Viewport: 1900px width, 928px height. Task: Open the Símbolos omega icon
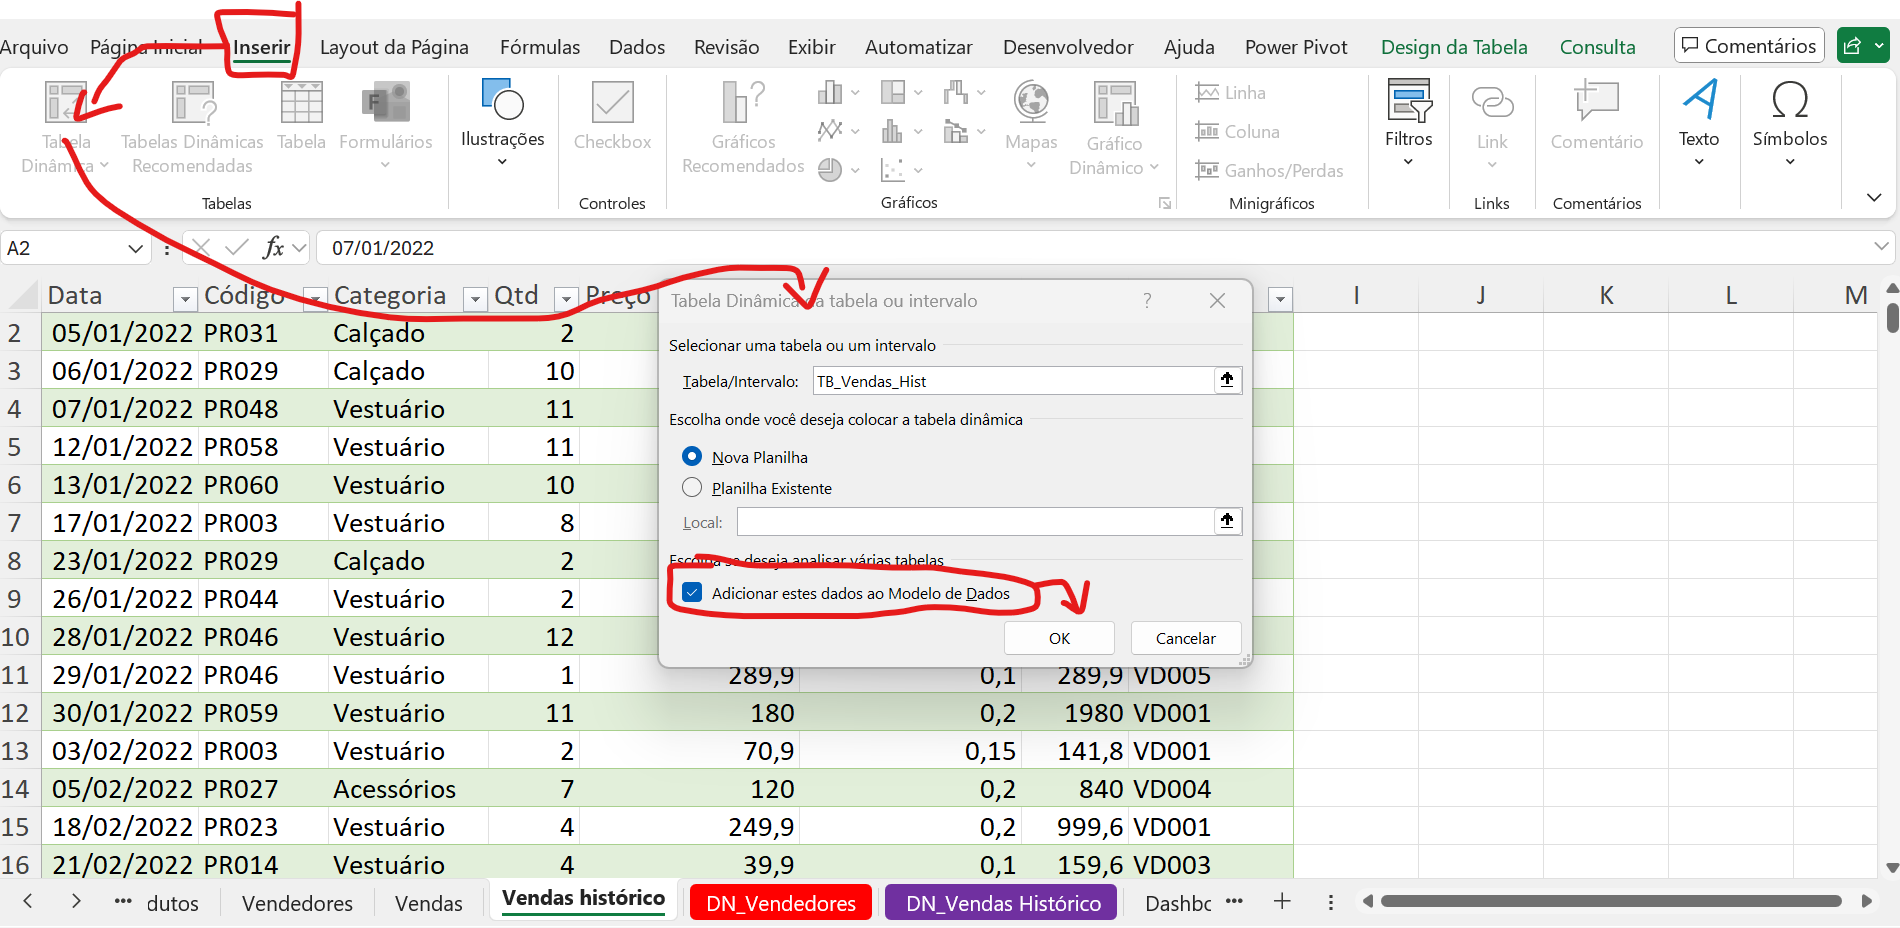(1789, 103)
